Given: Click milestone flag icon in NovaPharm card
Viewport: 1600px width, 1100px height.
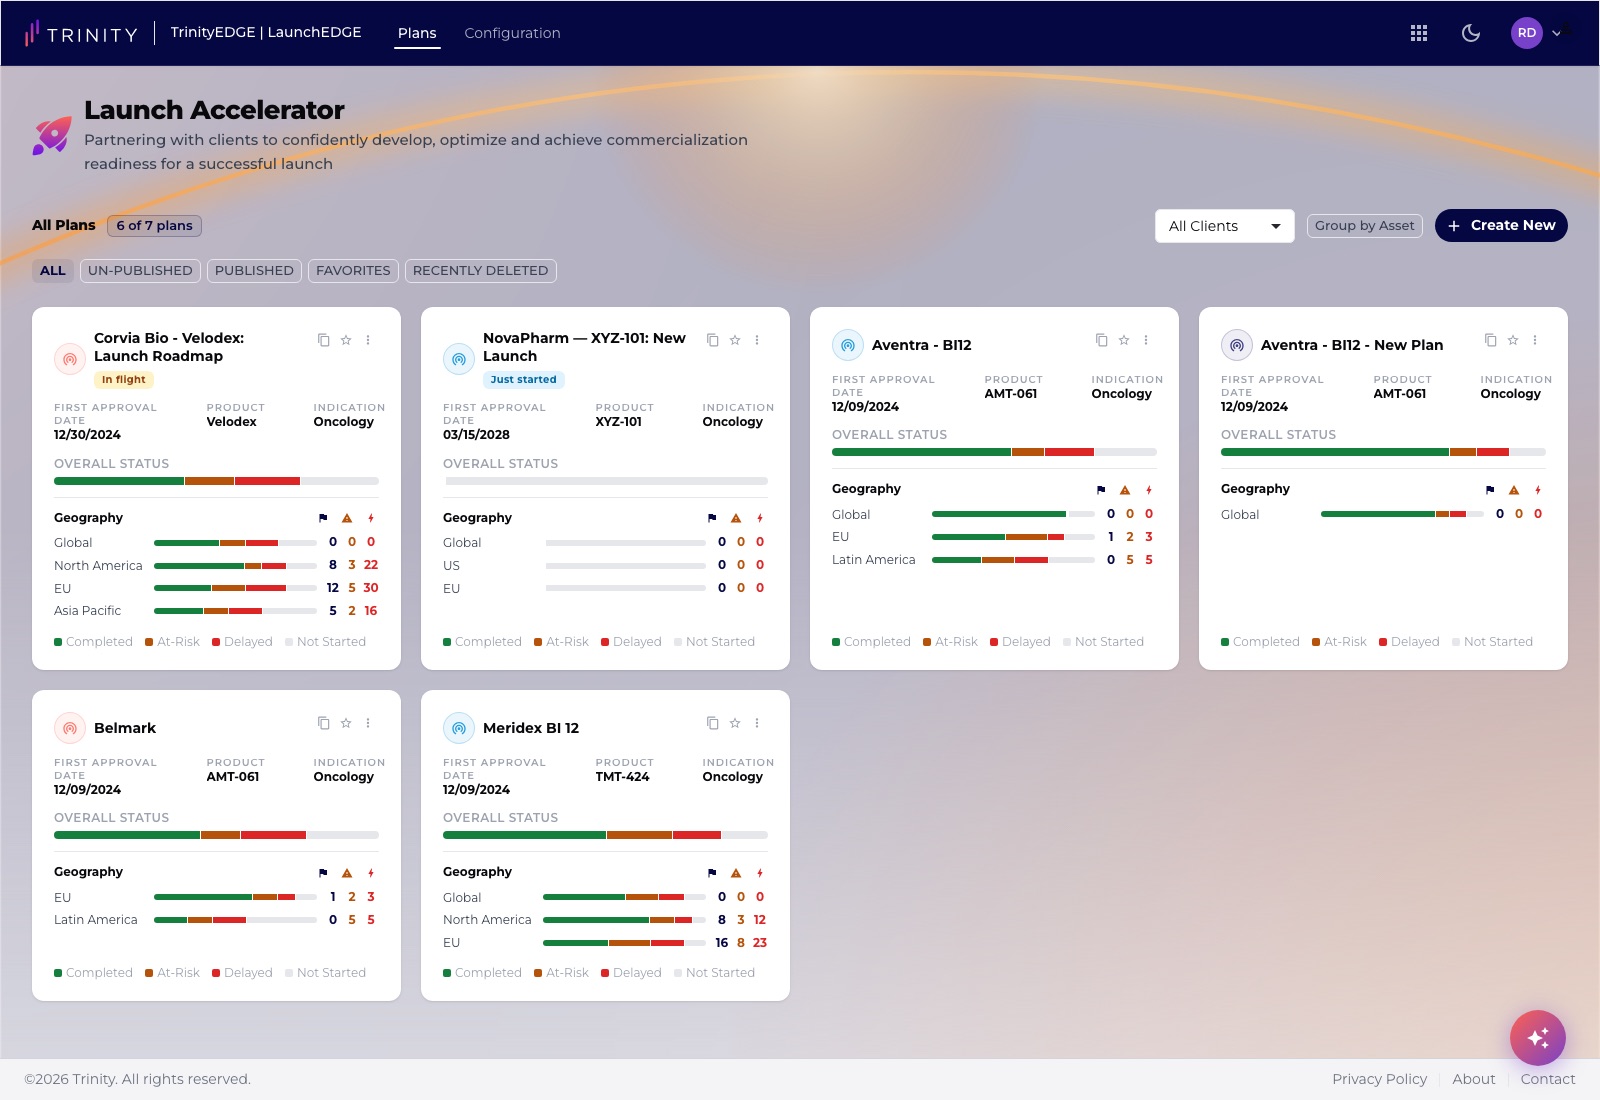Looking at the screenshot, I should [x=712, y=518].
